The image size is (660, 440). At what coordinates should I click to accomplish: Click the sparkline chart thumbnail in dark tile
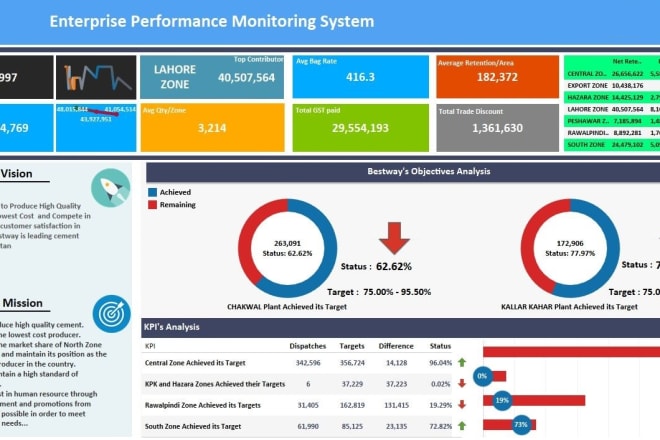[96, 77]
